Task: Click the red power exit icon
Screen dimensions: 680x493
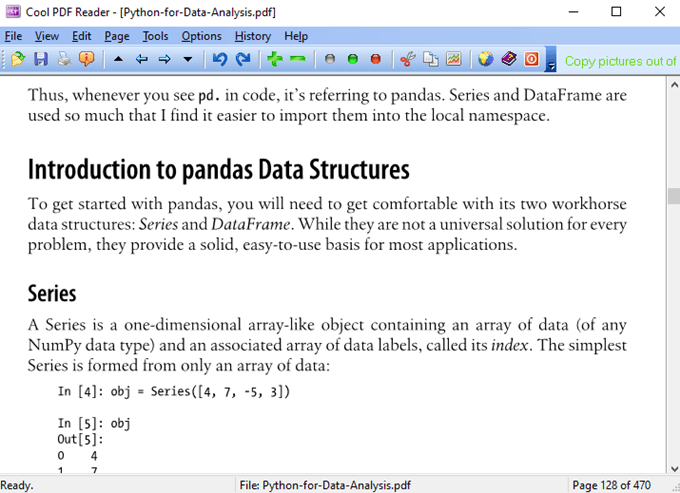Action: click(532, 59)
